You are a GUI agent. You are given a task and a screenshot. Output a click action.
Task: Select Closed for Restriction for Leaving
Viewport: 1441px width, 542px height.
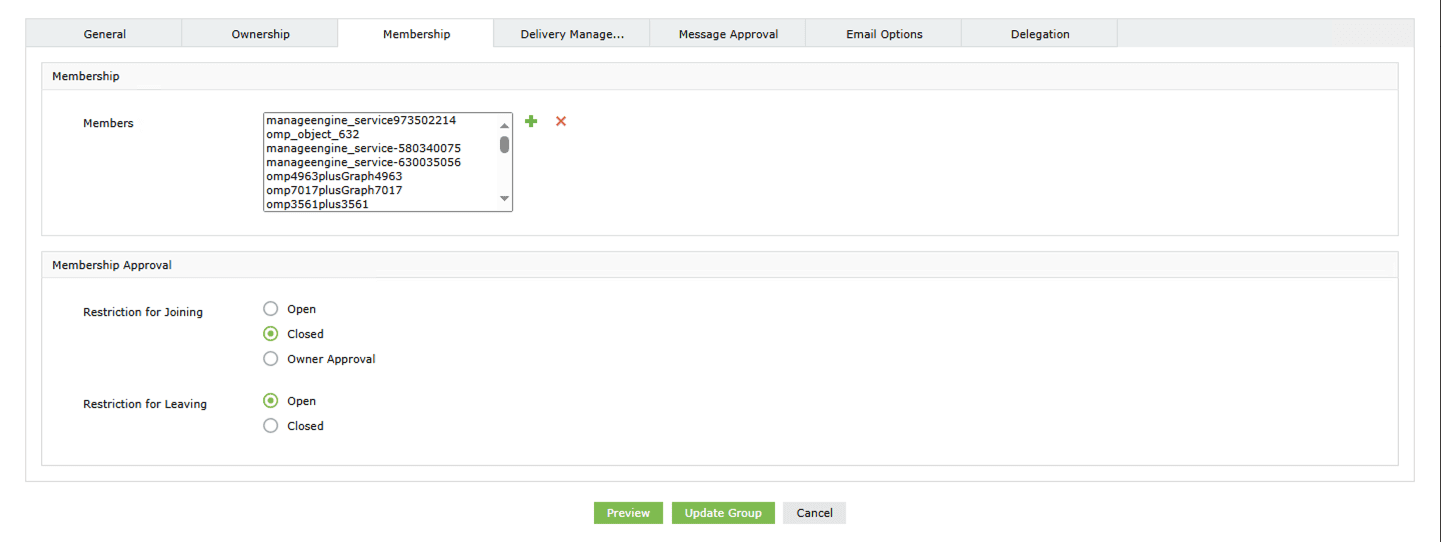point(271,426)
